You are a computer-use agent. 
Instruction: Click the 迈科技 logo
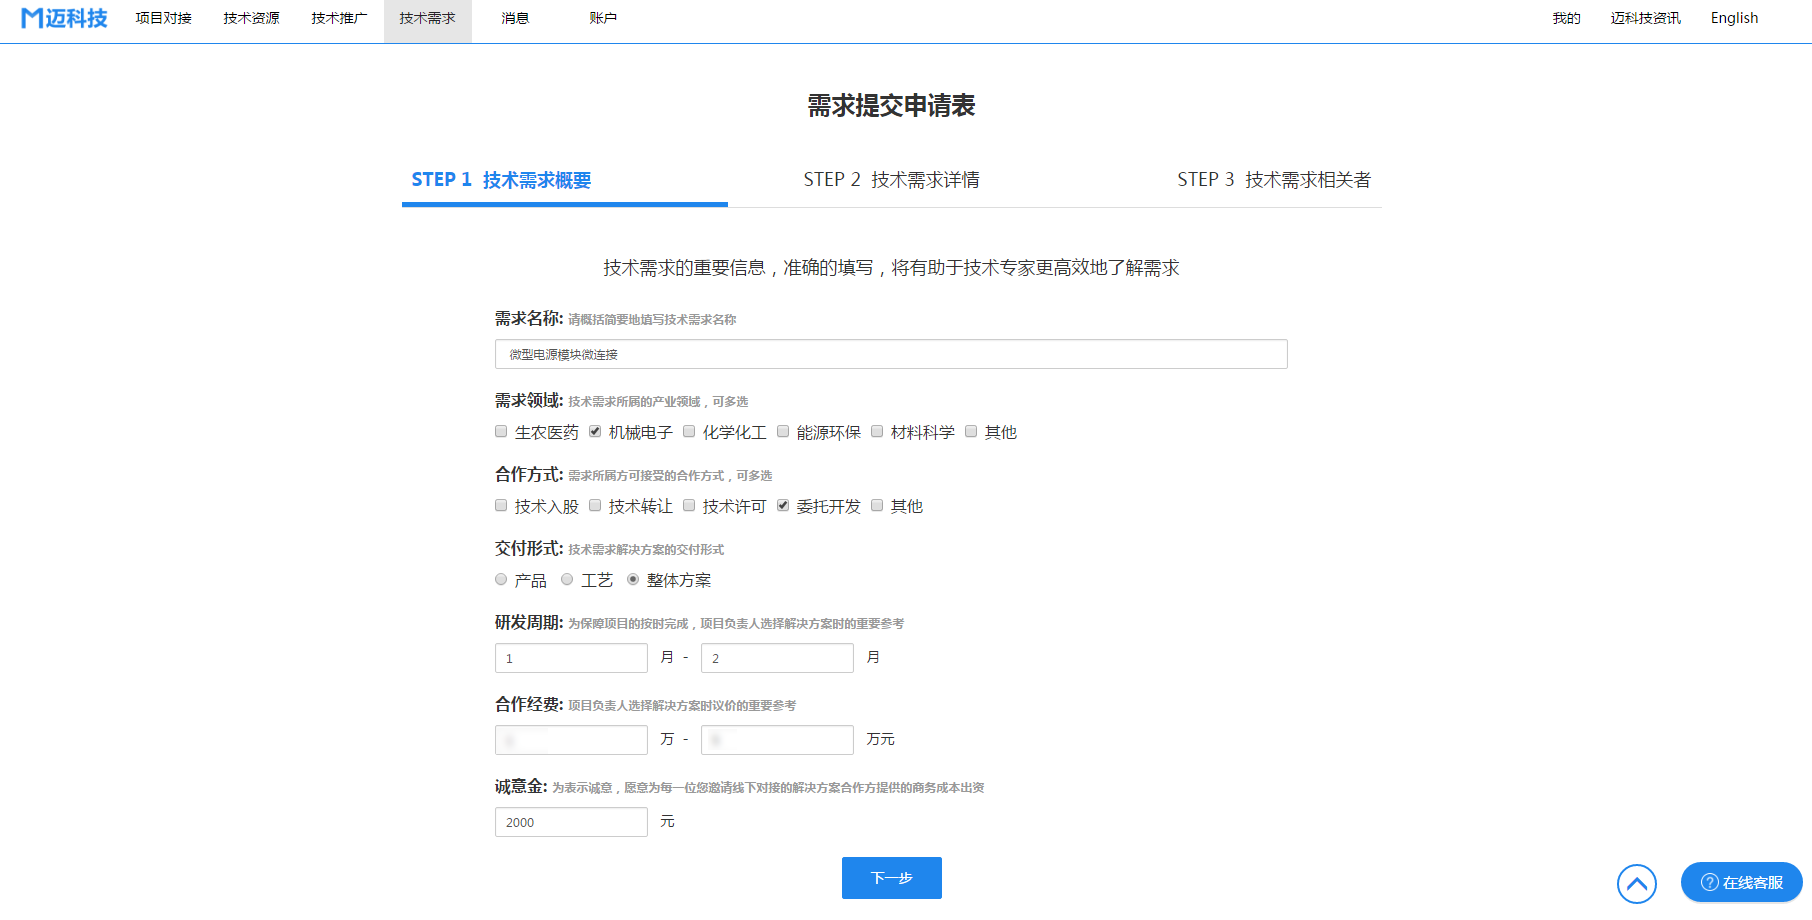click(x=64, y=18)
